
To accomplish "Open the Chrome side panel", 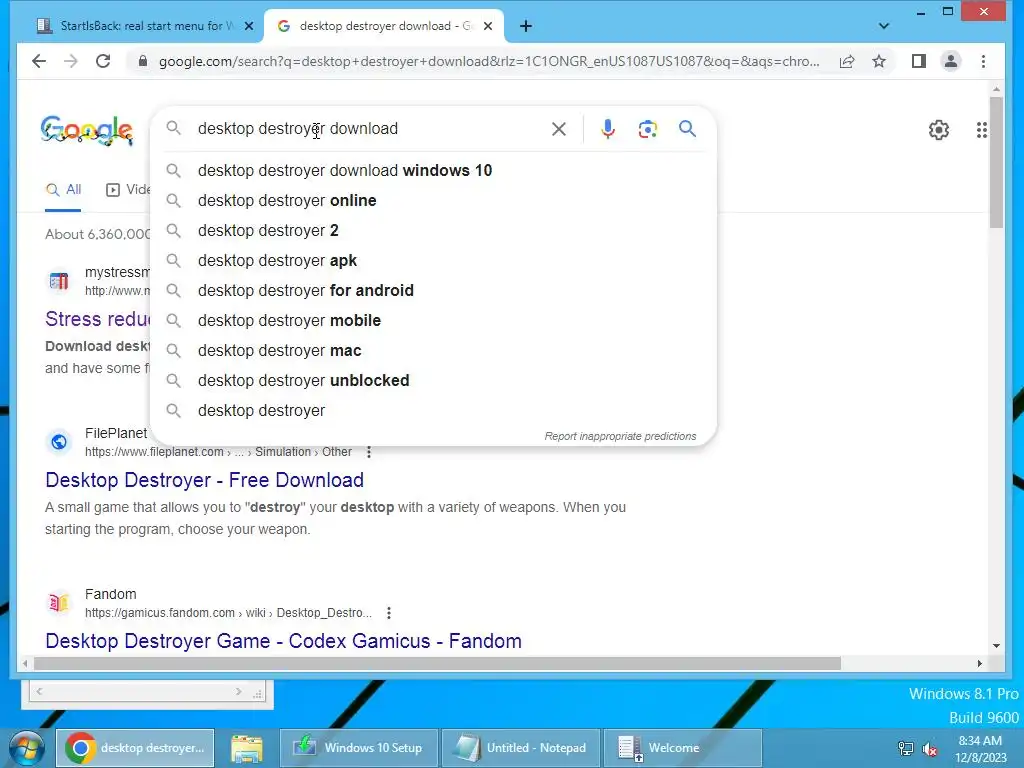I will pos(919,61).
